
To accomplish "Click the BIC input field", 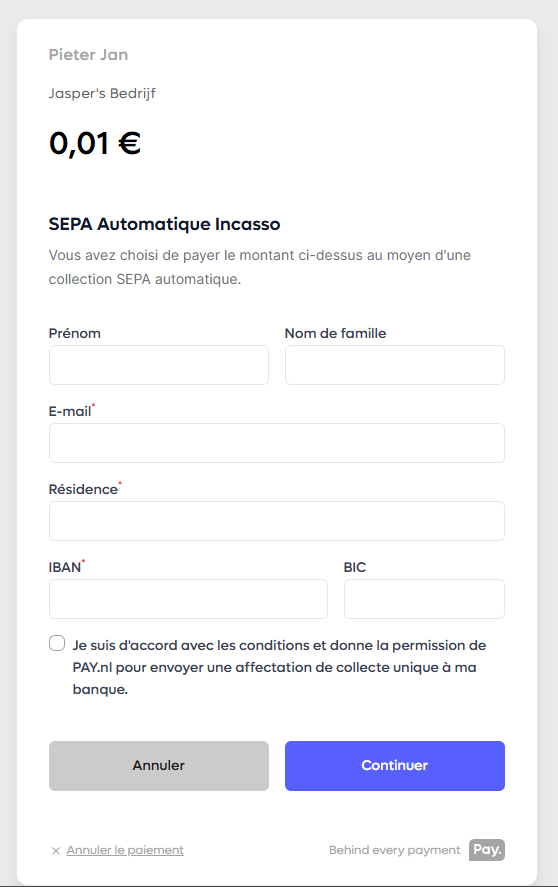I will click(x=424, y=599).
